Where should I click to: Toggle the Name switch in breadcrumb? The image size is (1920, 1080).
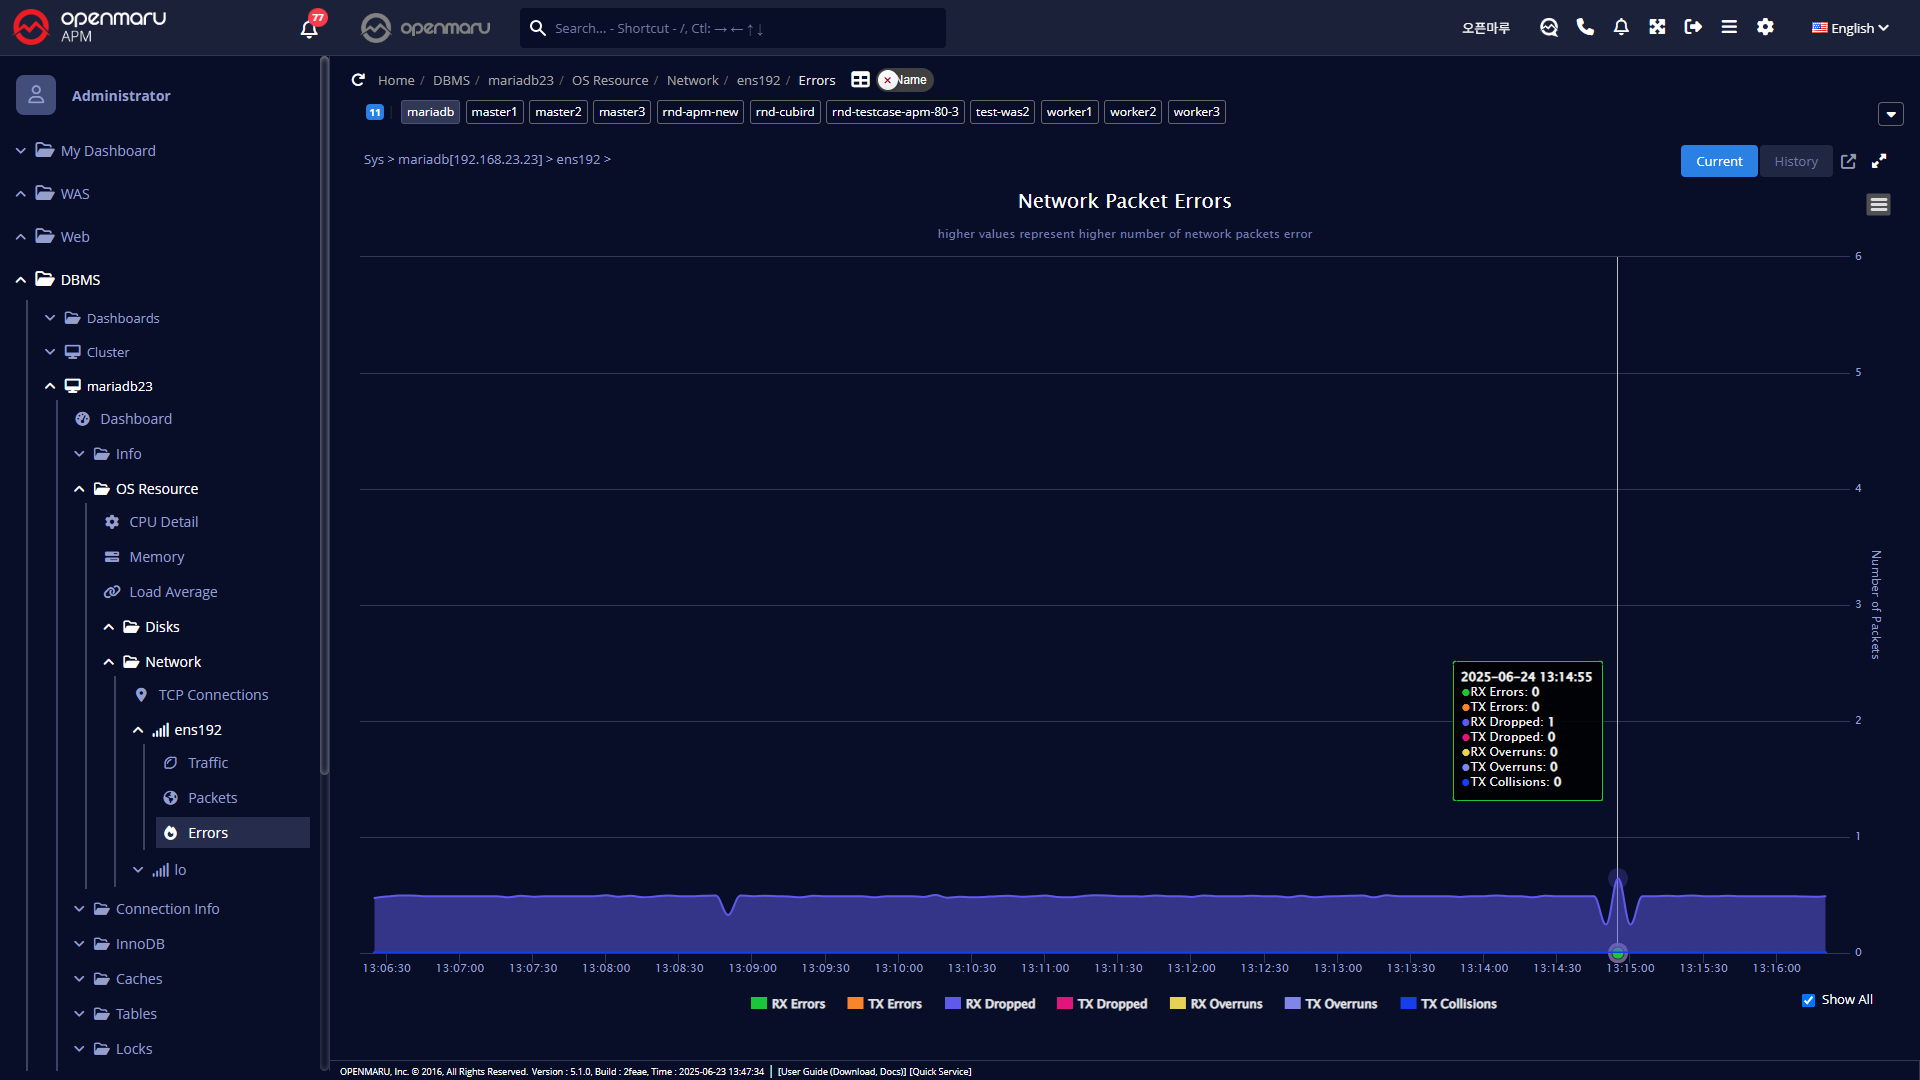coord(904,80)
